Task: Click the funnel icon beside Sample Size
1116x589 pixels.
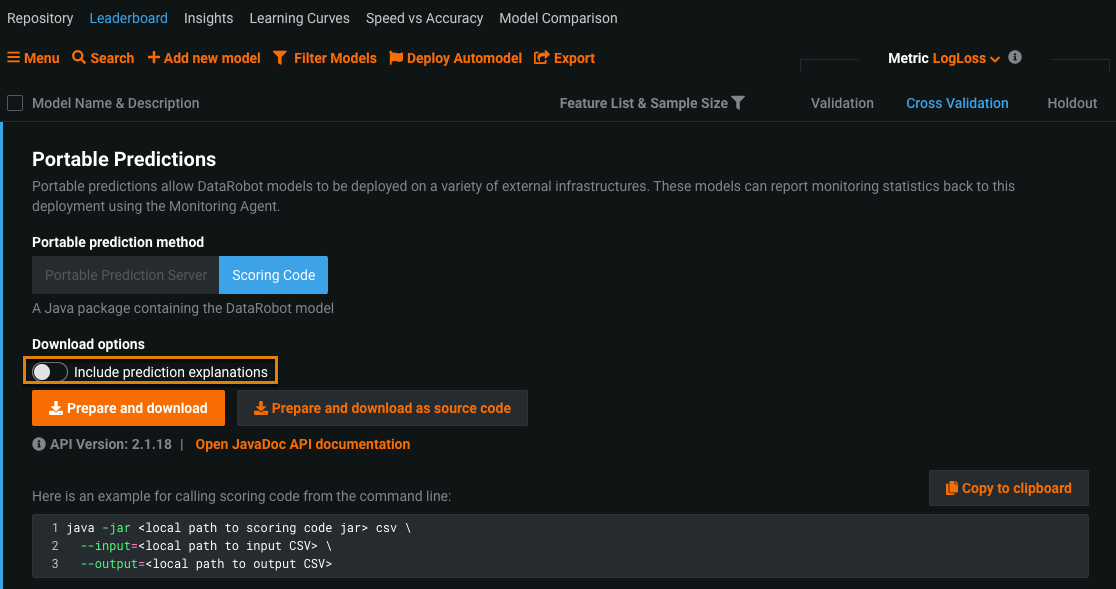Action: tap(738, 103)
